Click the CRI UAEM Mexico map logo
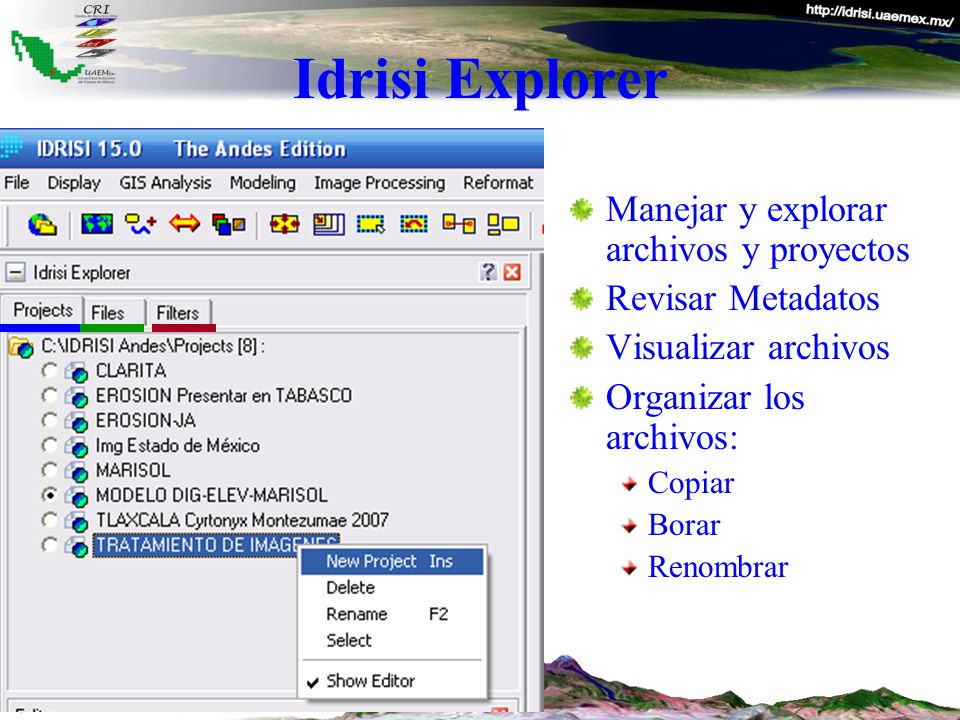960x720 pixels. coord(64,44)
